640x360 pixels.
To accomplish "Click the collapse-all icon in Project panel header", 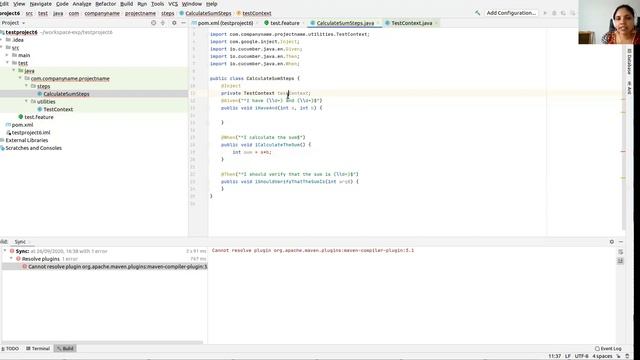I will [163, 23].
